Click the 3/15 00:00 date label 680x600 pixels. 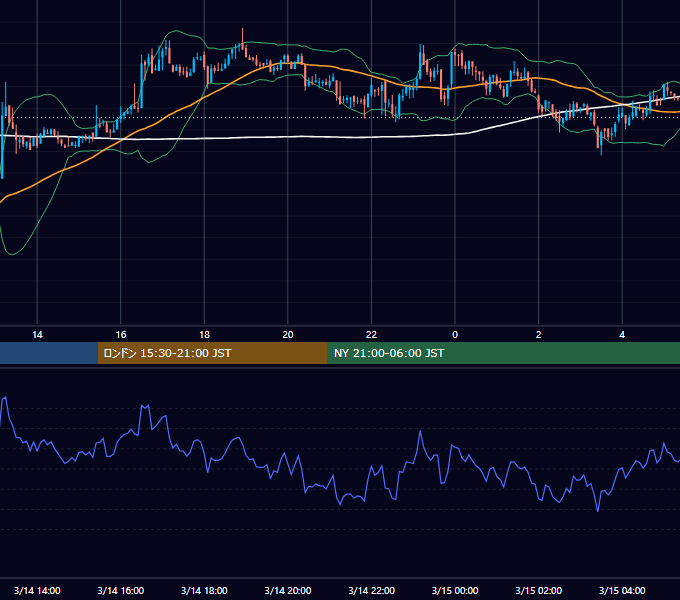coord(455,590)
